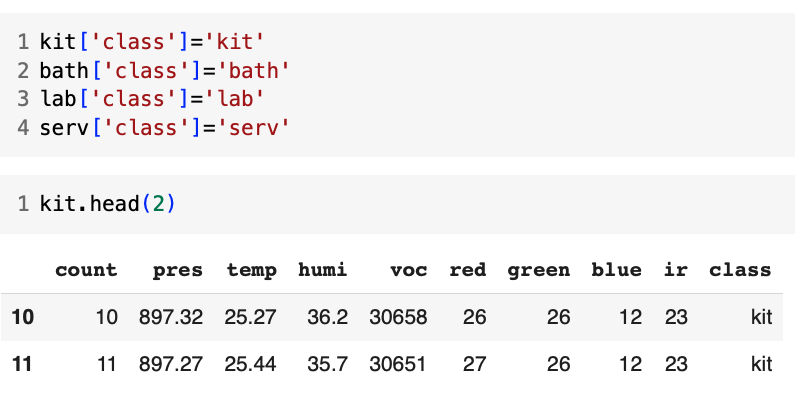The image size is (795, 413).
Task: Click the pres value 897.32
Action: 171,317
